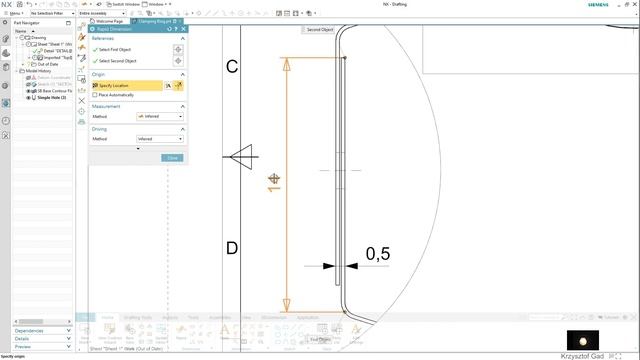Enable the Place Automatically checkbox
This screenshot has height=360, width=640.
point(95,95)
